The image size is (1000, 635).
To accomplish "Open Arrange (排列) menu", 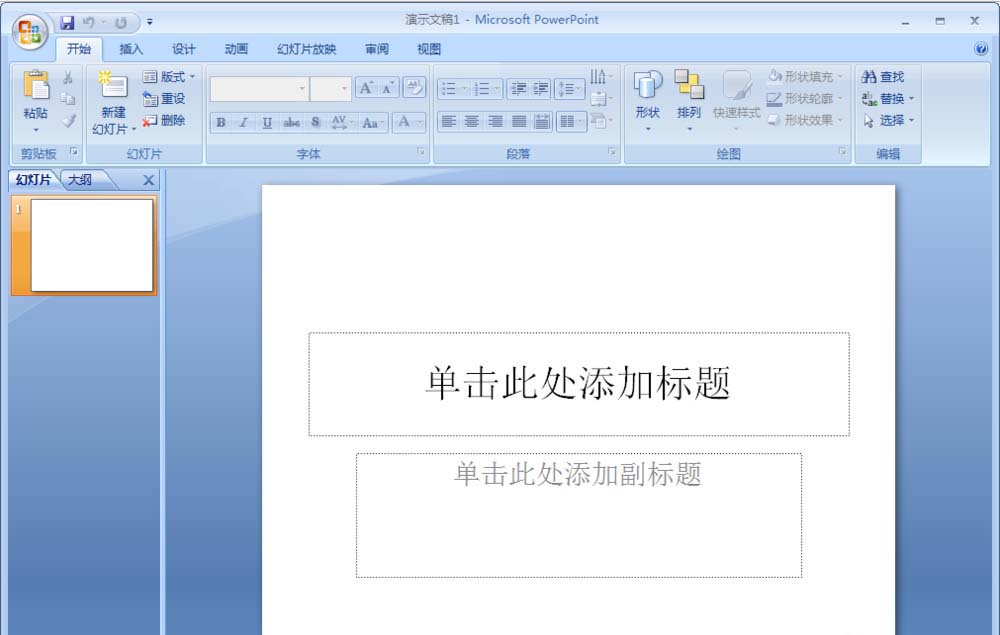I will click(x=689, y=100).
